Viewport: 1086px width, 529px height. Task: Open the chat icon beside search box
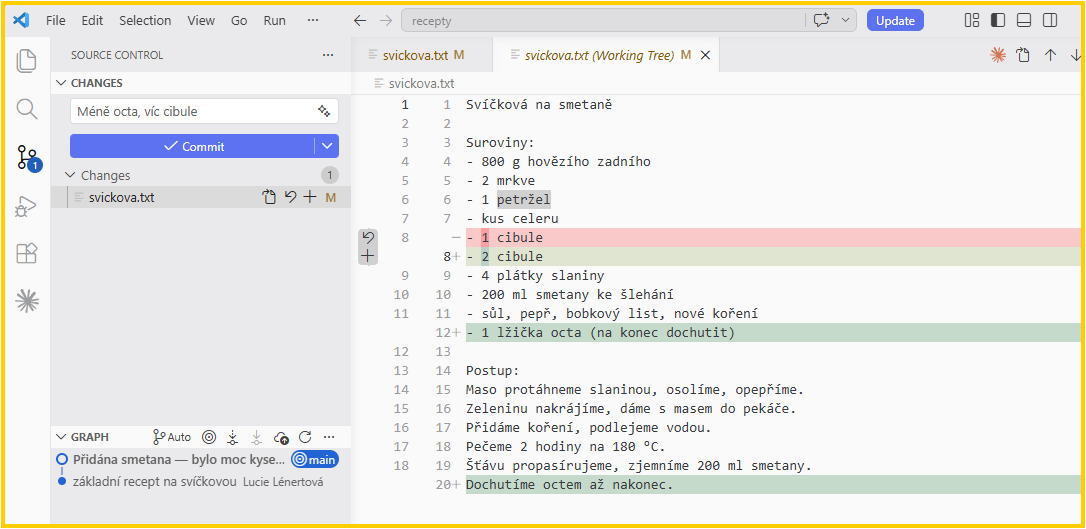click(822, 21)
